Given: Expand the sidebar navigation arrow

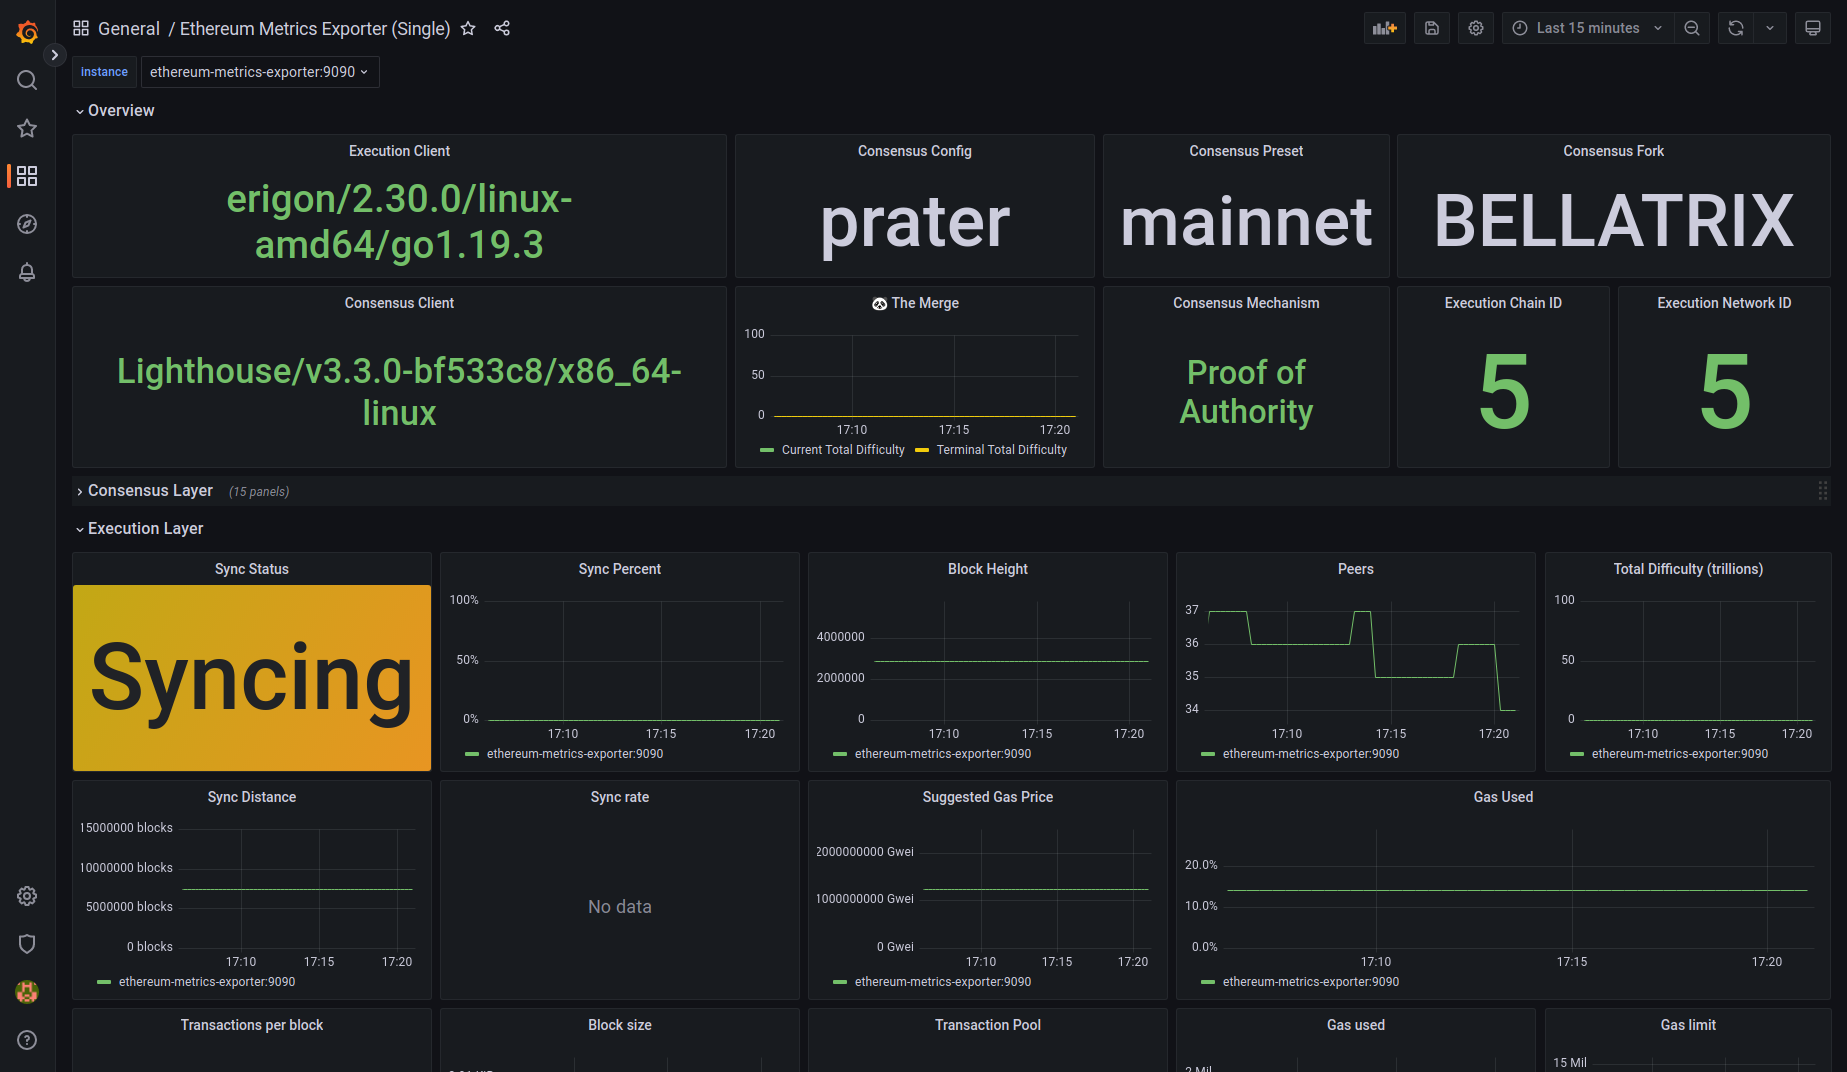Looking at the screenshot, I should (55, 55).
